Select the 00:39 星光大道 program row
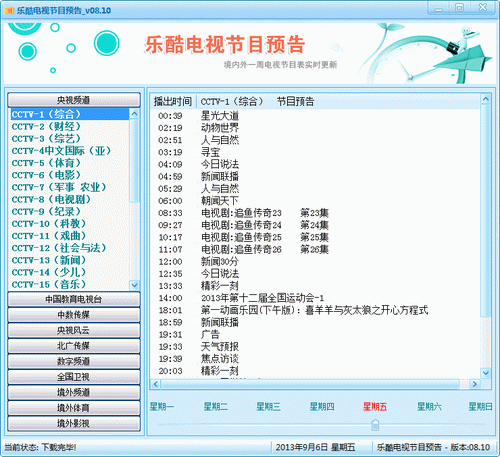 [315, 116]
